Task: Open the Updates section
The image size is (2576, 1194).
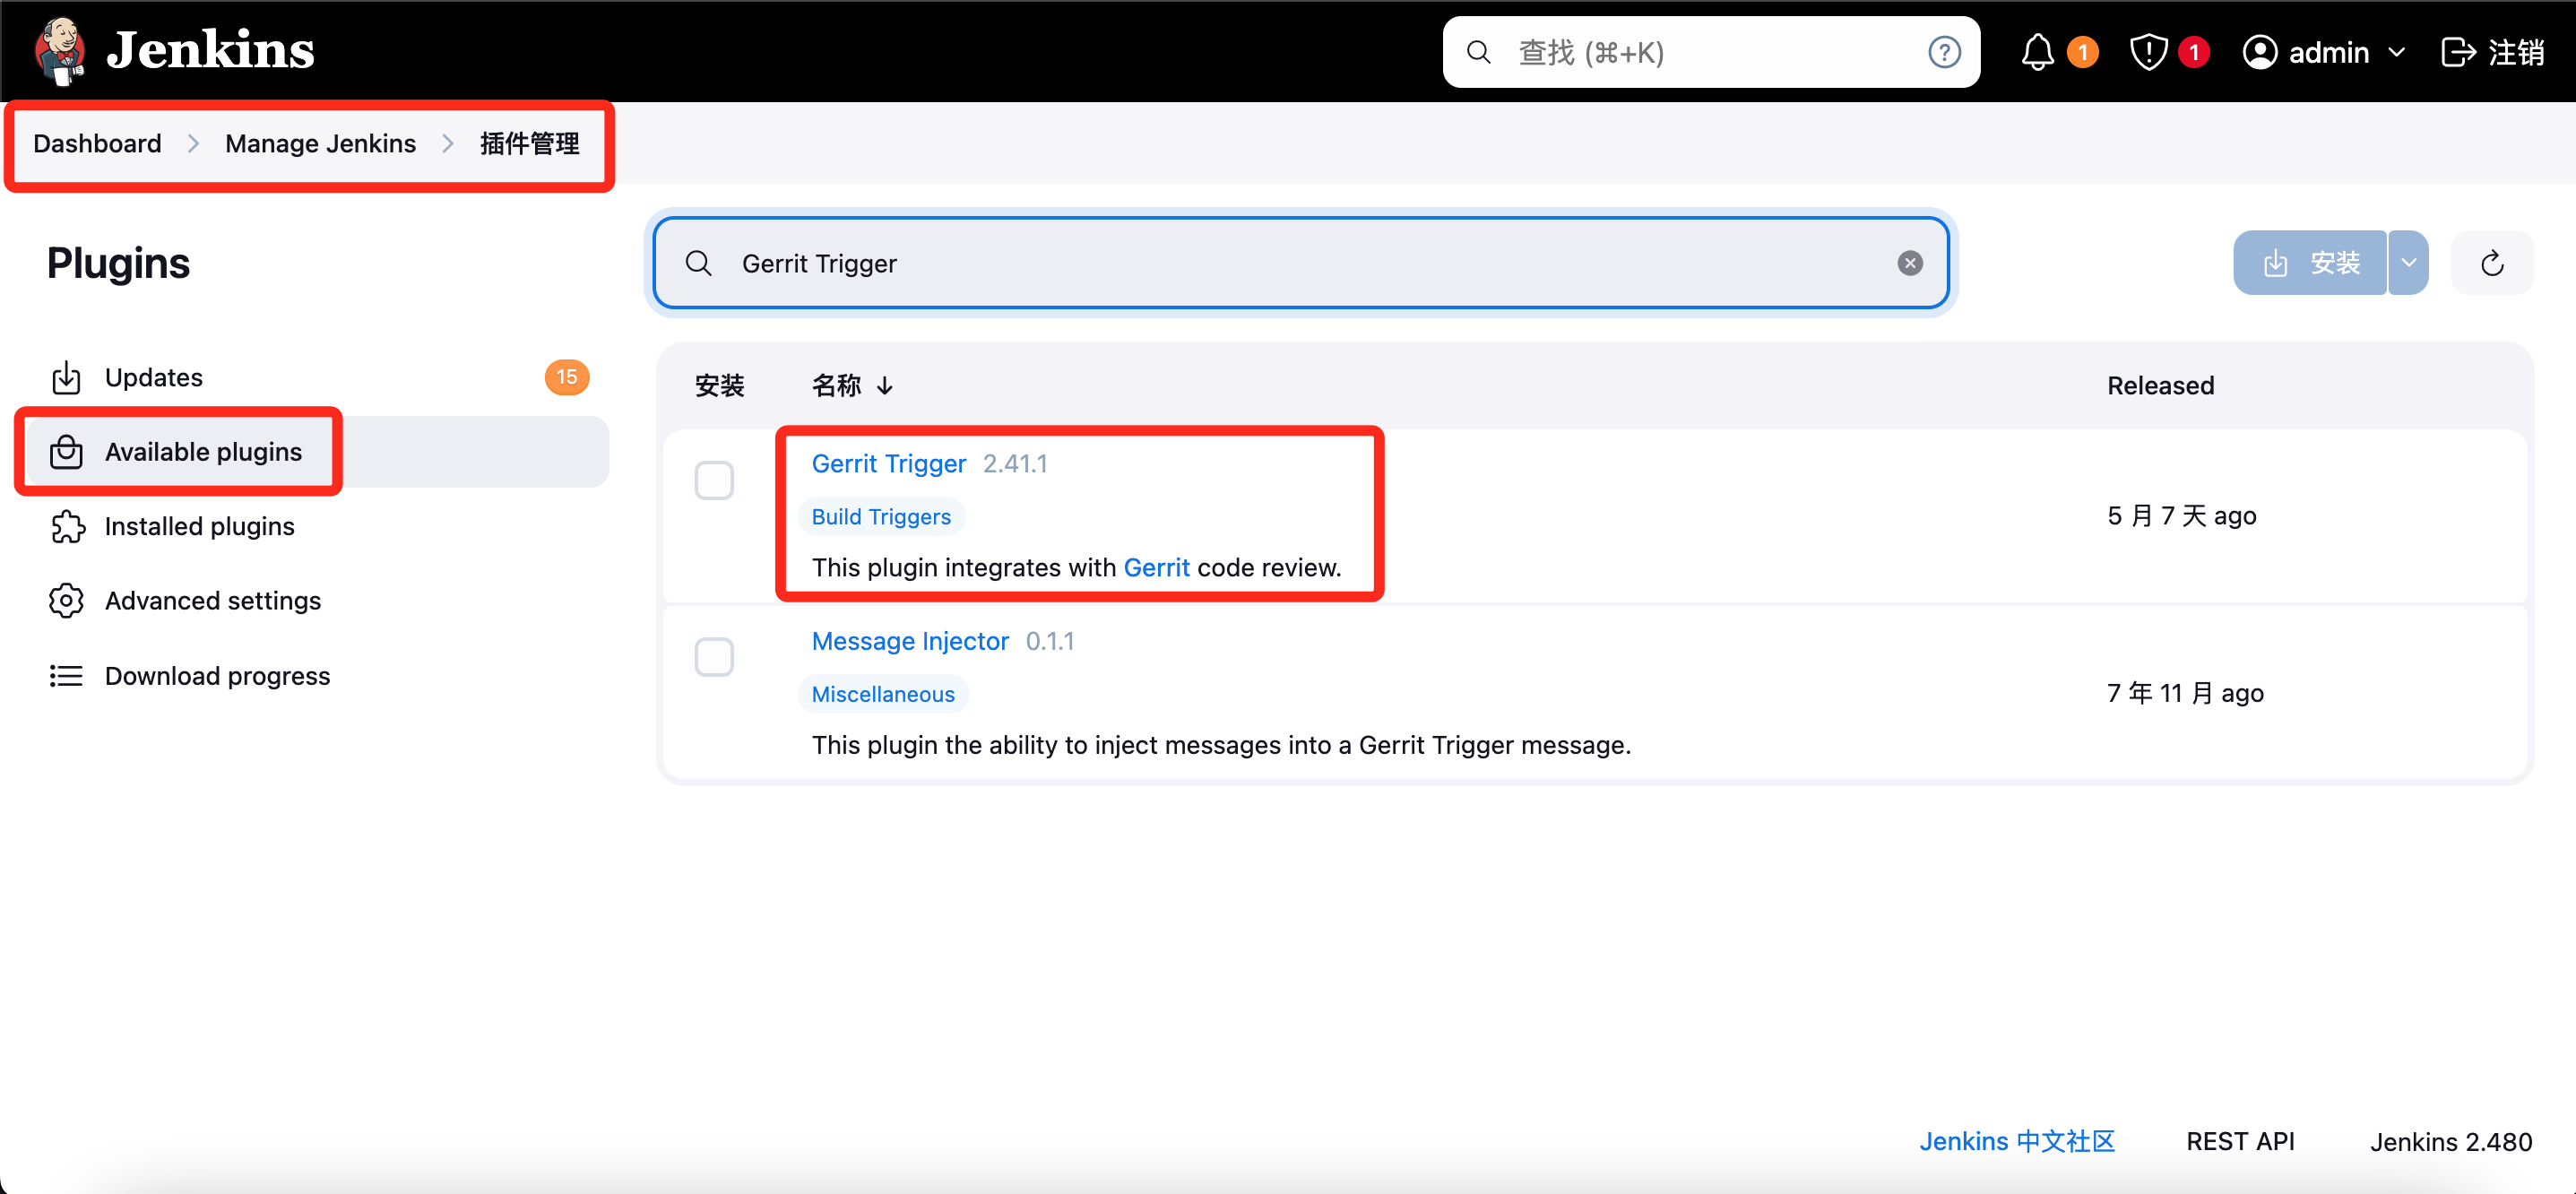Action: (153, 377)
